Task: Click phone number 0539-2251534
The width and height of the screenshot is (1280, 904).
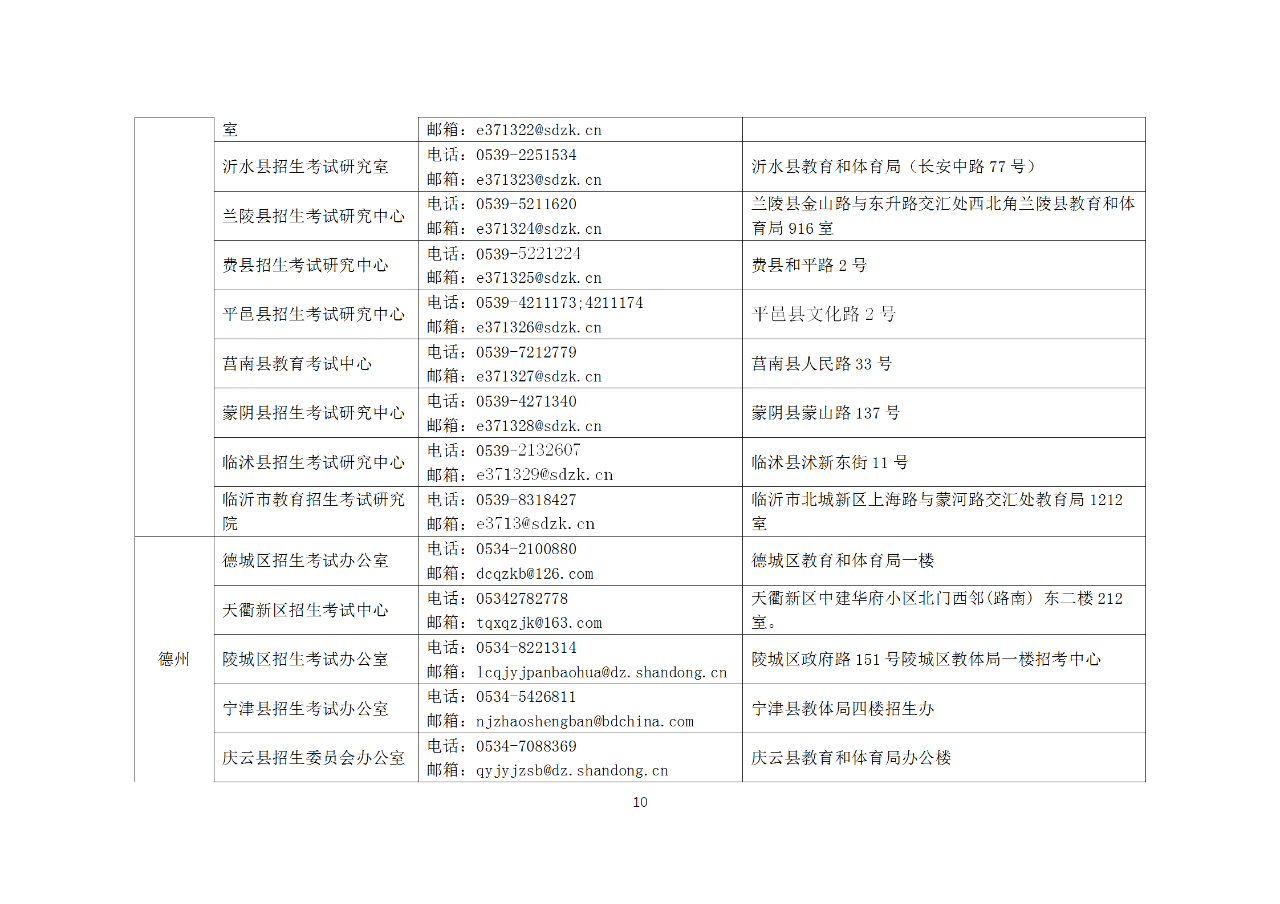Action: (525, 155)
